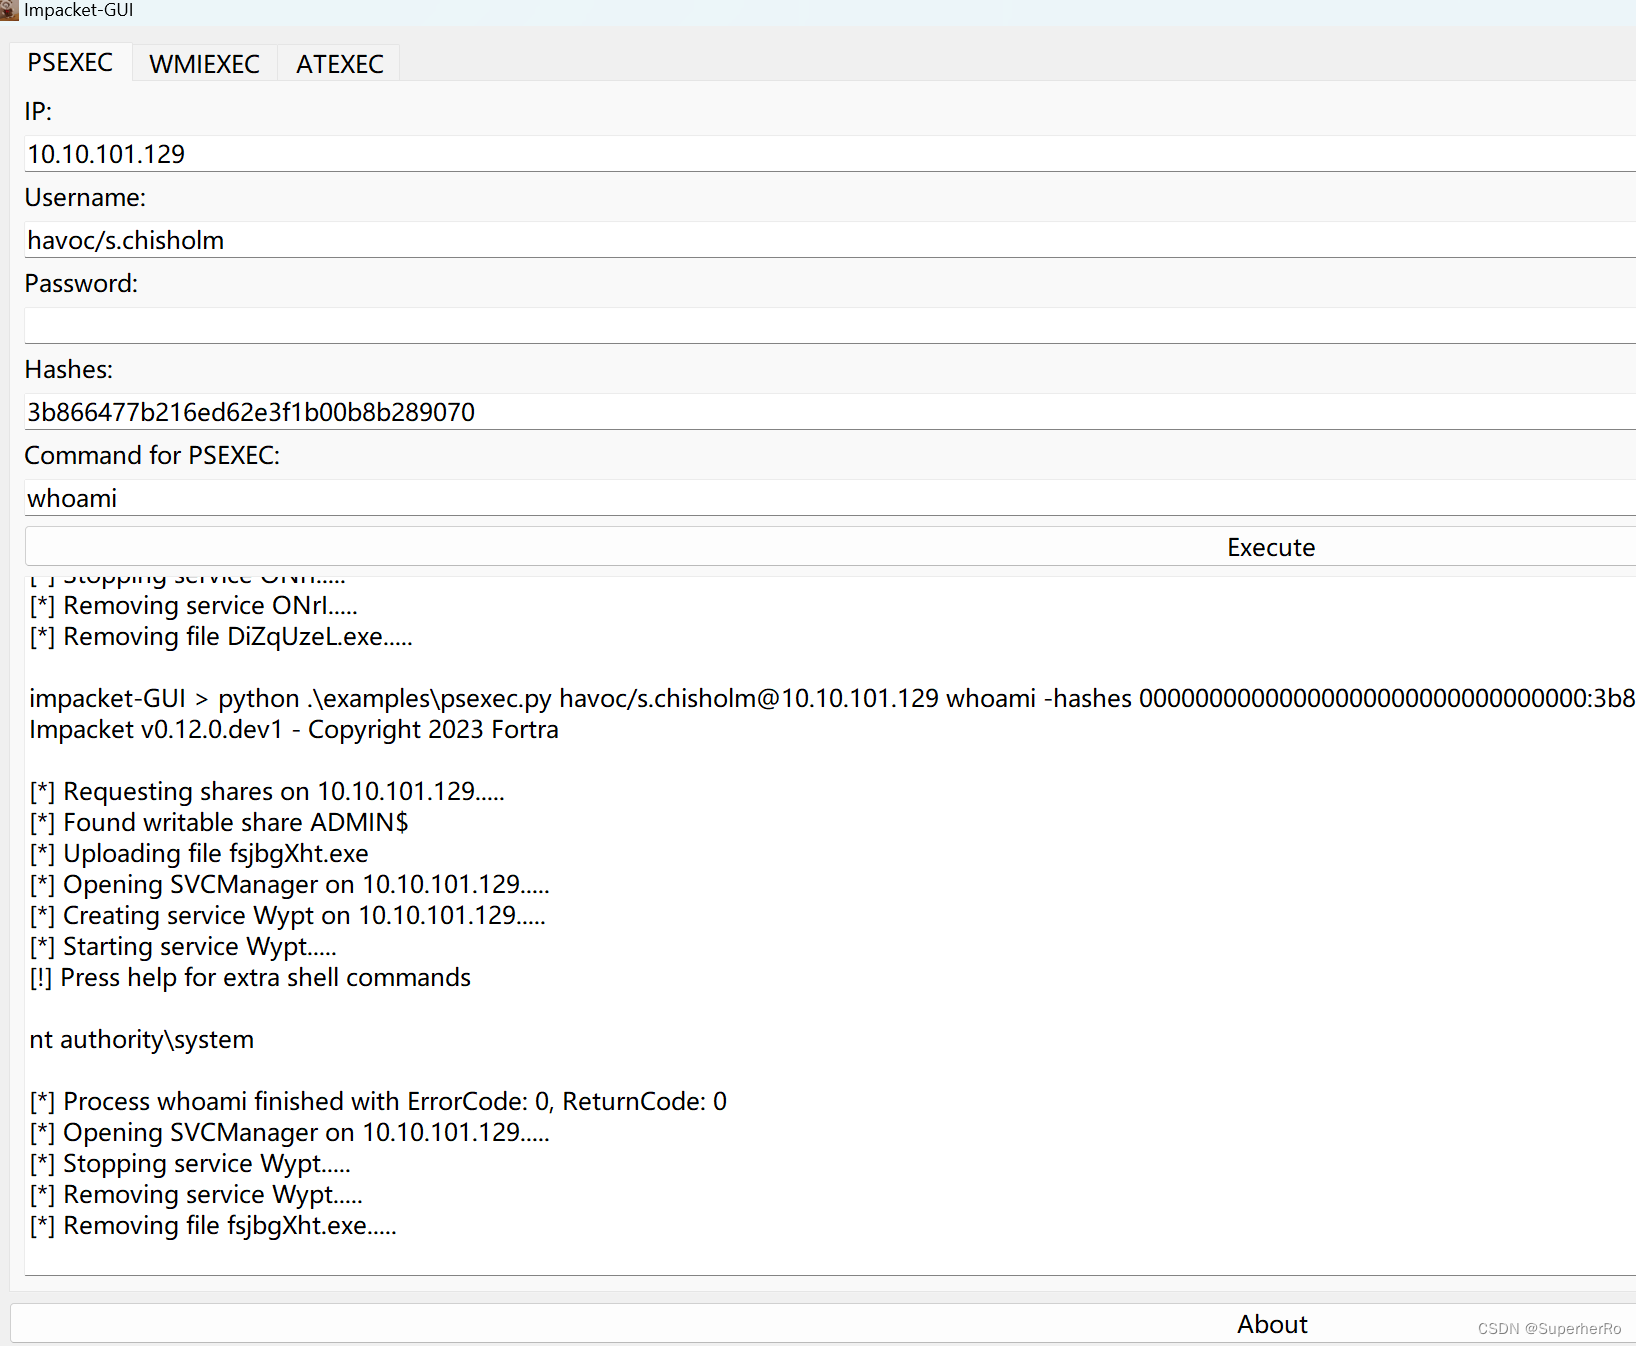Screen dimensions: 1636x1346
Task: Click the Impacket-GUI title bar icon
Action: tap(10, 10)
